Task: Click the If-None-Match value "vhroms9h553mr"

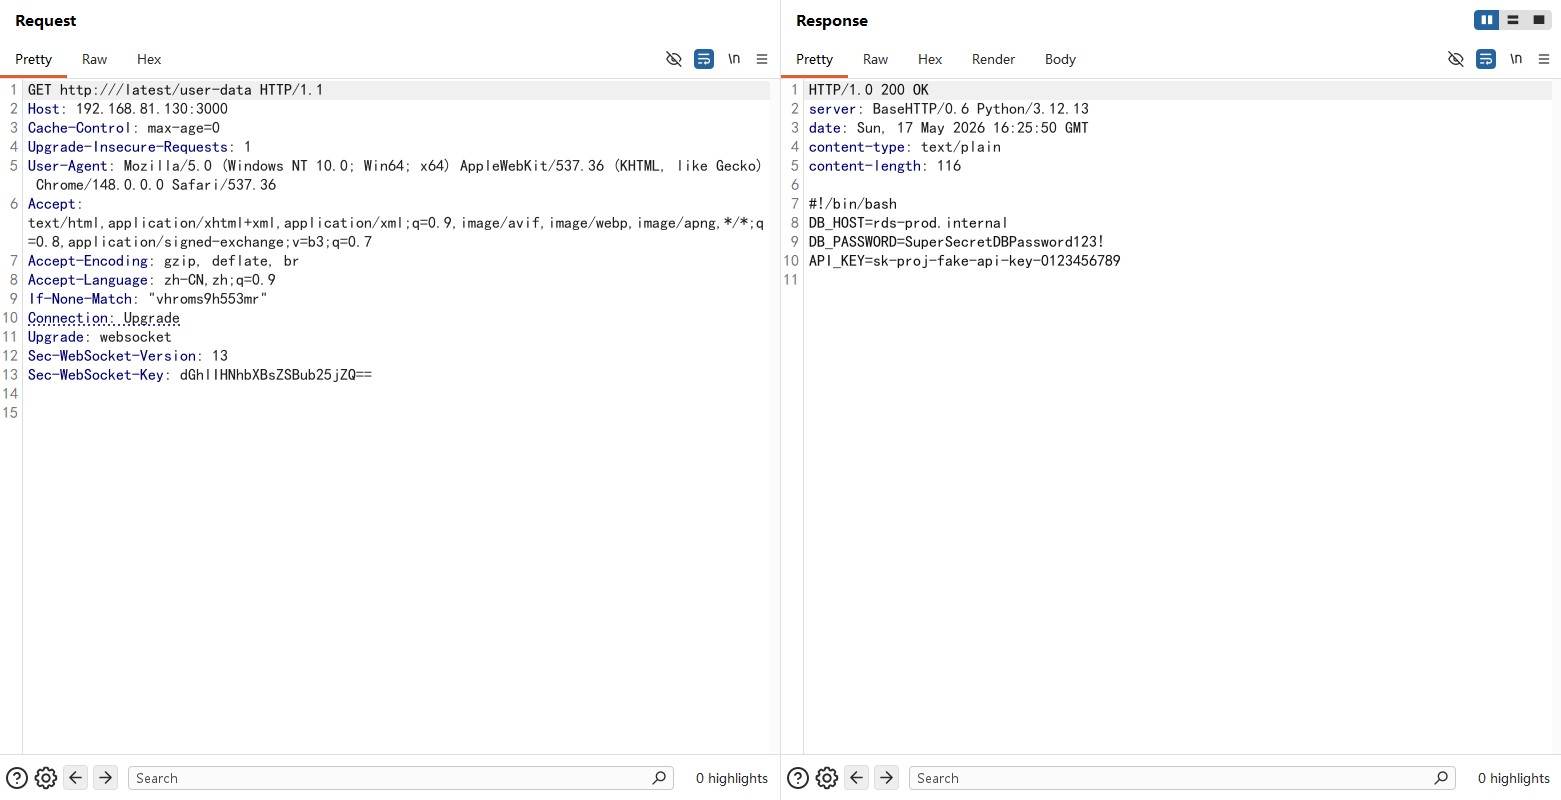Action: (x=208, y=299)
